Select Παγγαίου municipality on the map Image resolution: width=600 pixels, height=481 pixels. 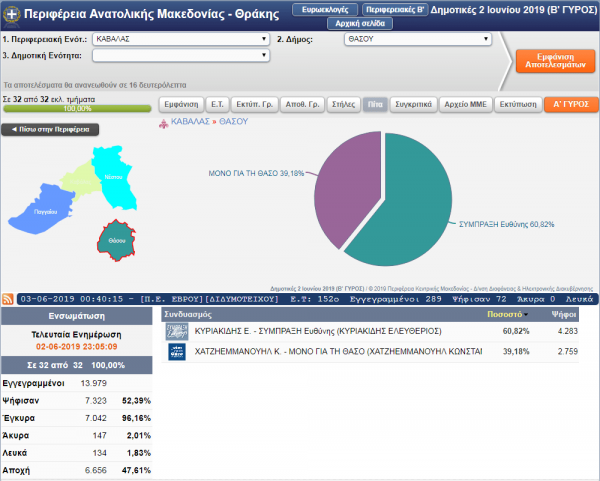point(45,212)
